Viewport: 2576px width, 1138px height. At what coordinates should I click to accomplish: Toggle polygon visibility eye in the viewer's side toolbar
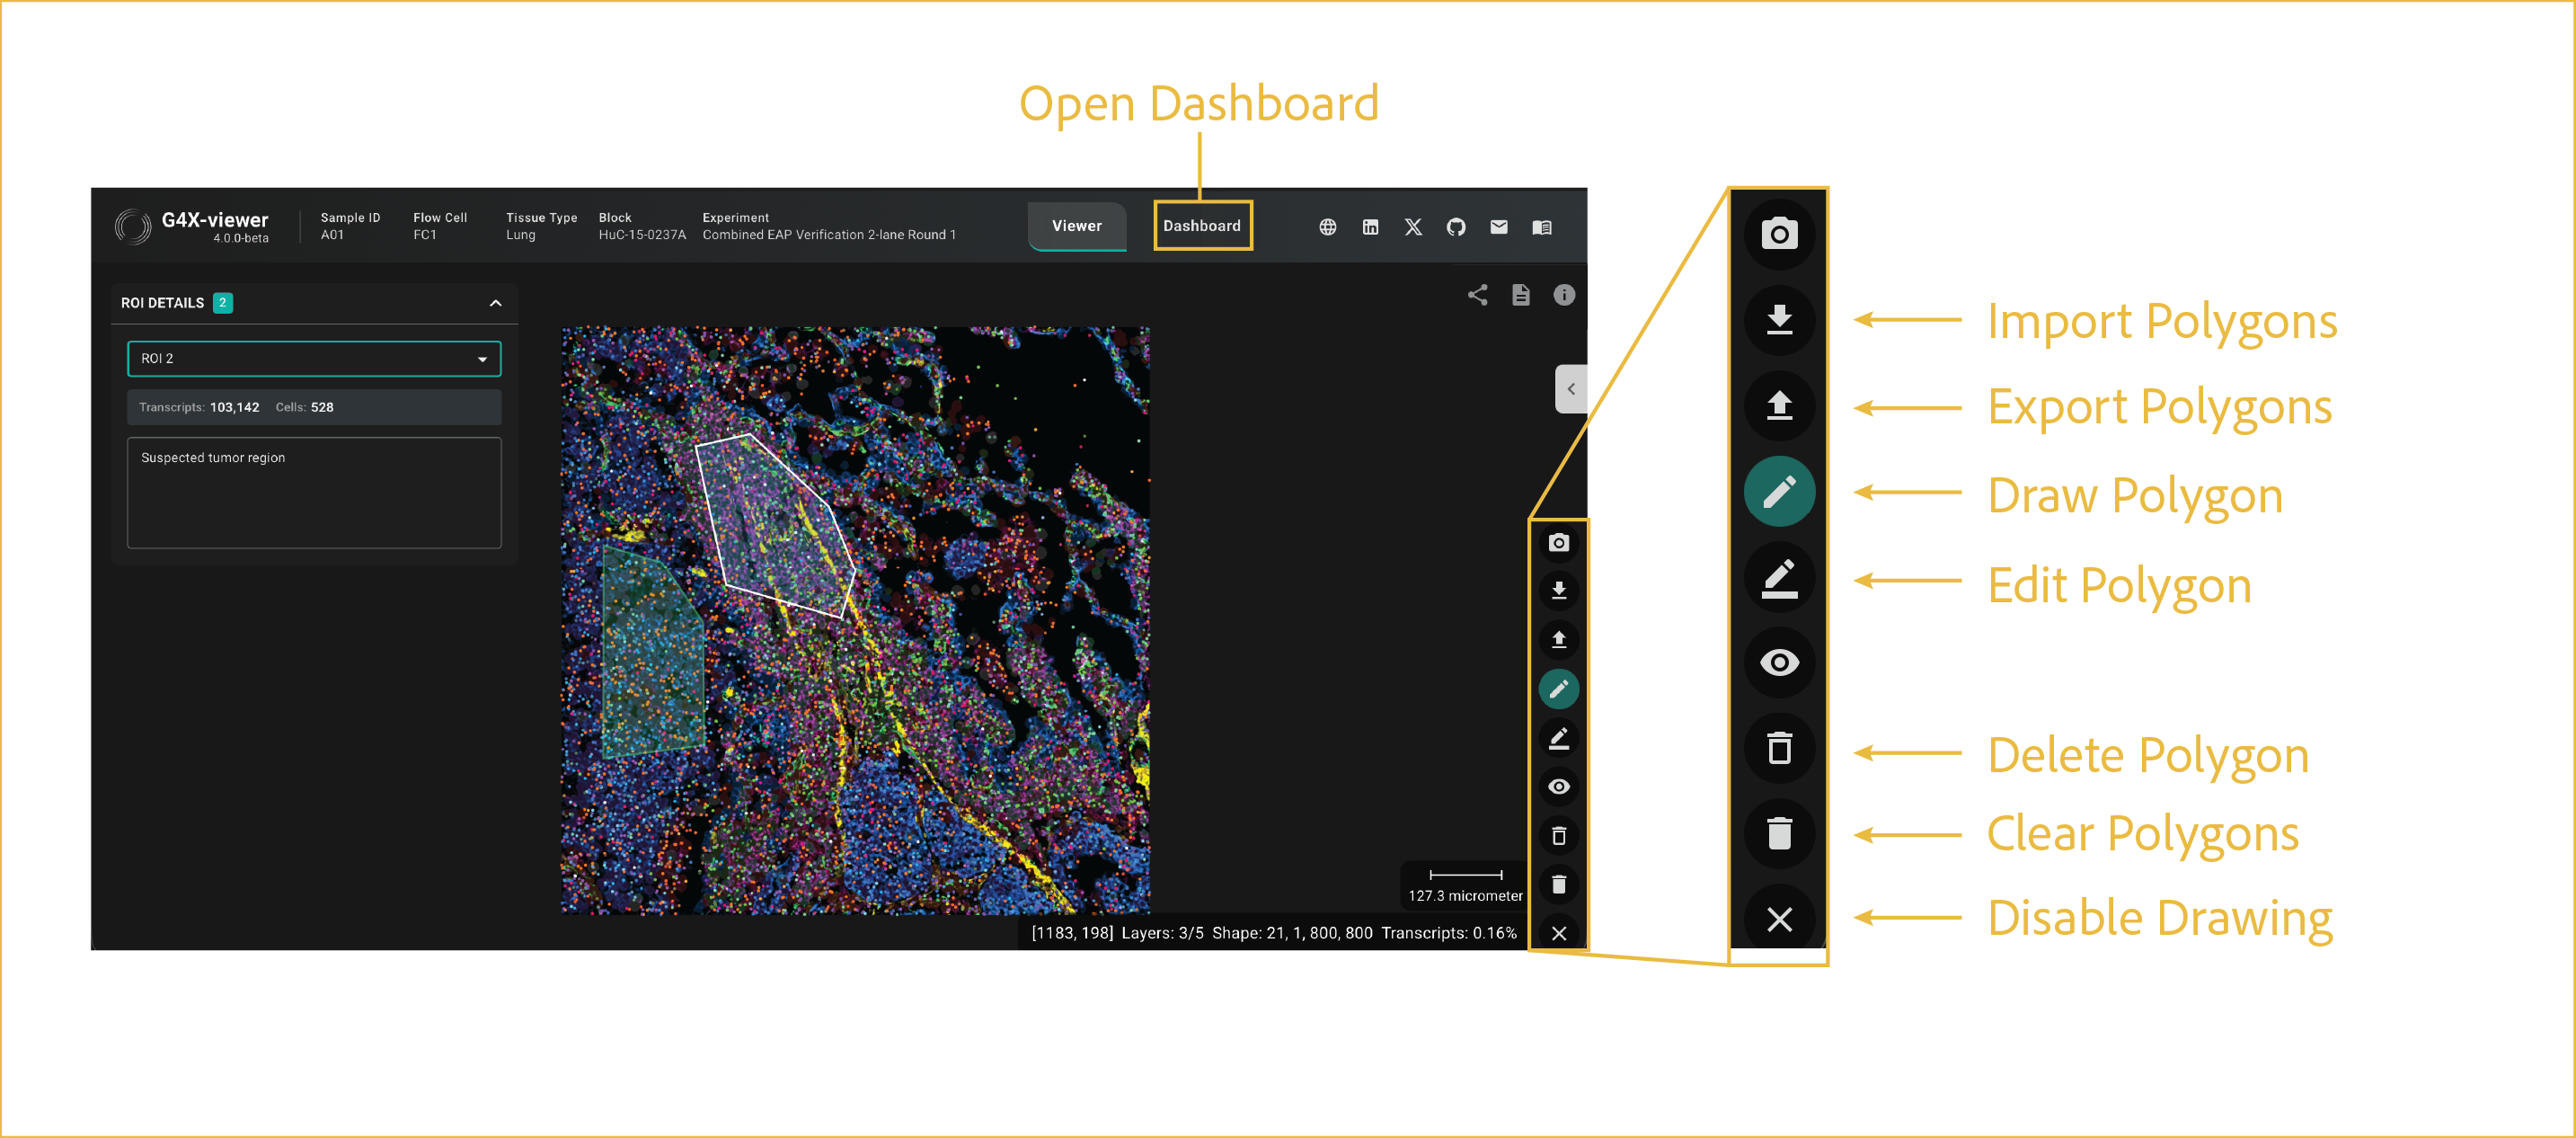pos(1558,787)
